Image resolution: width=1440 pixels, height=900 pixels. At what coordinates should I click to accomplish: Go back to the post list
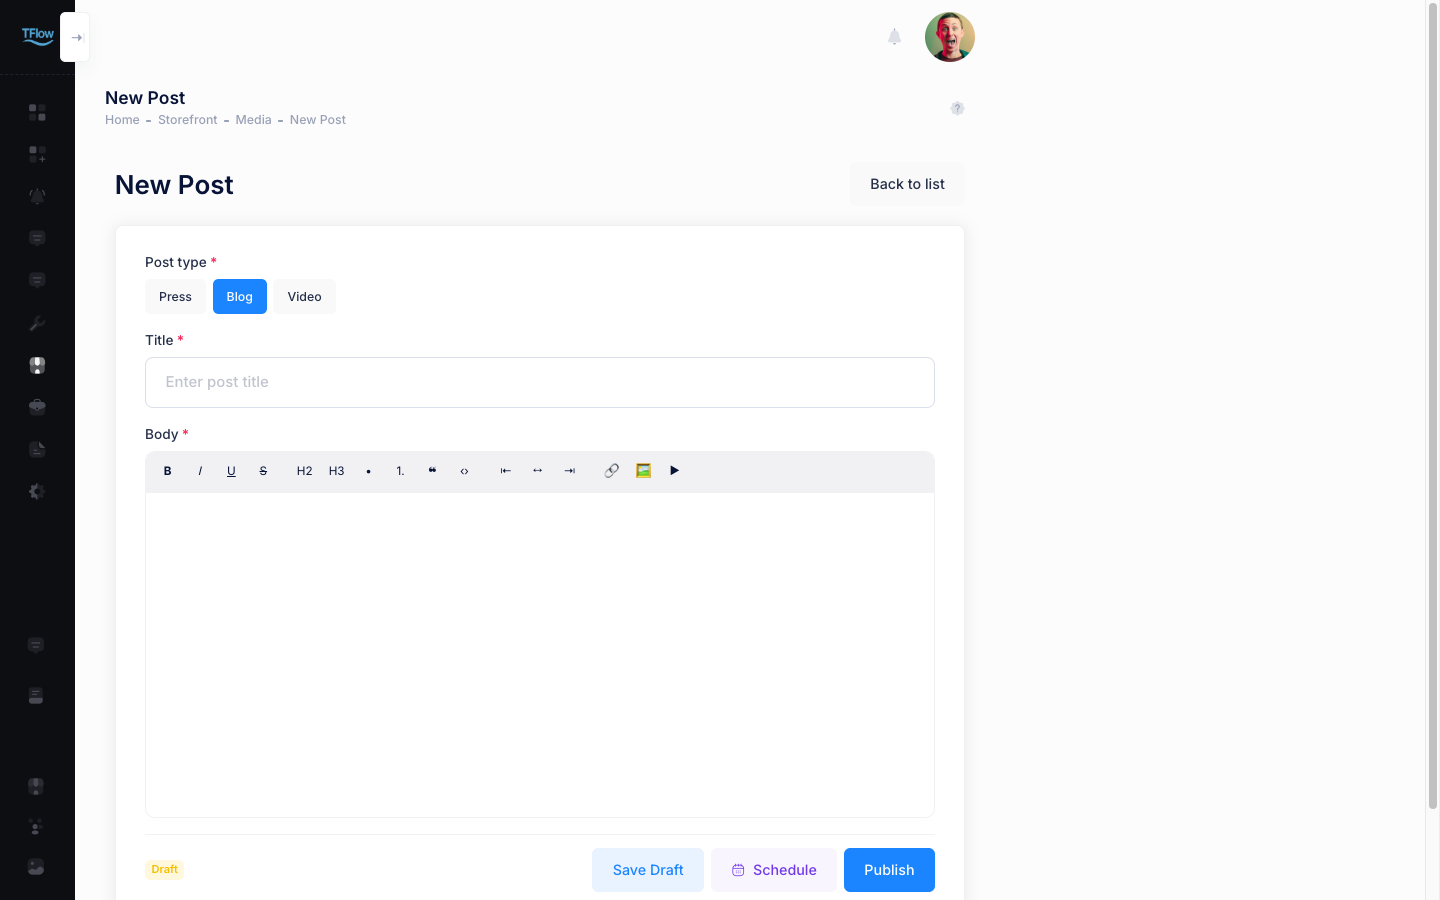[x=907, y=184]
